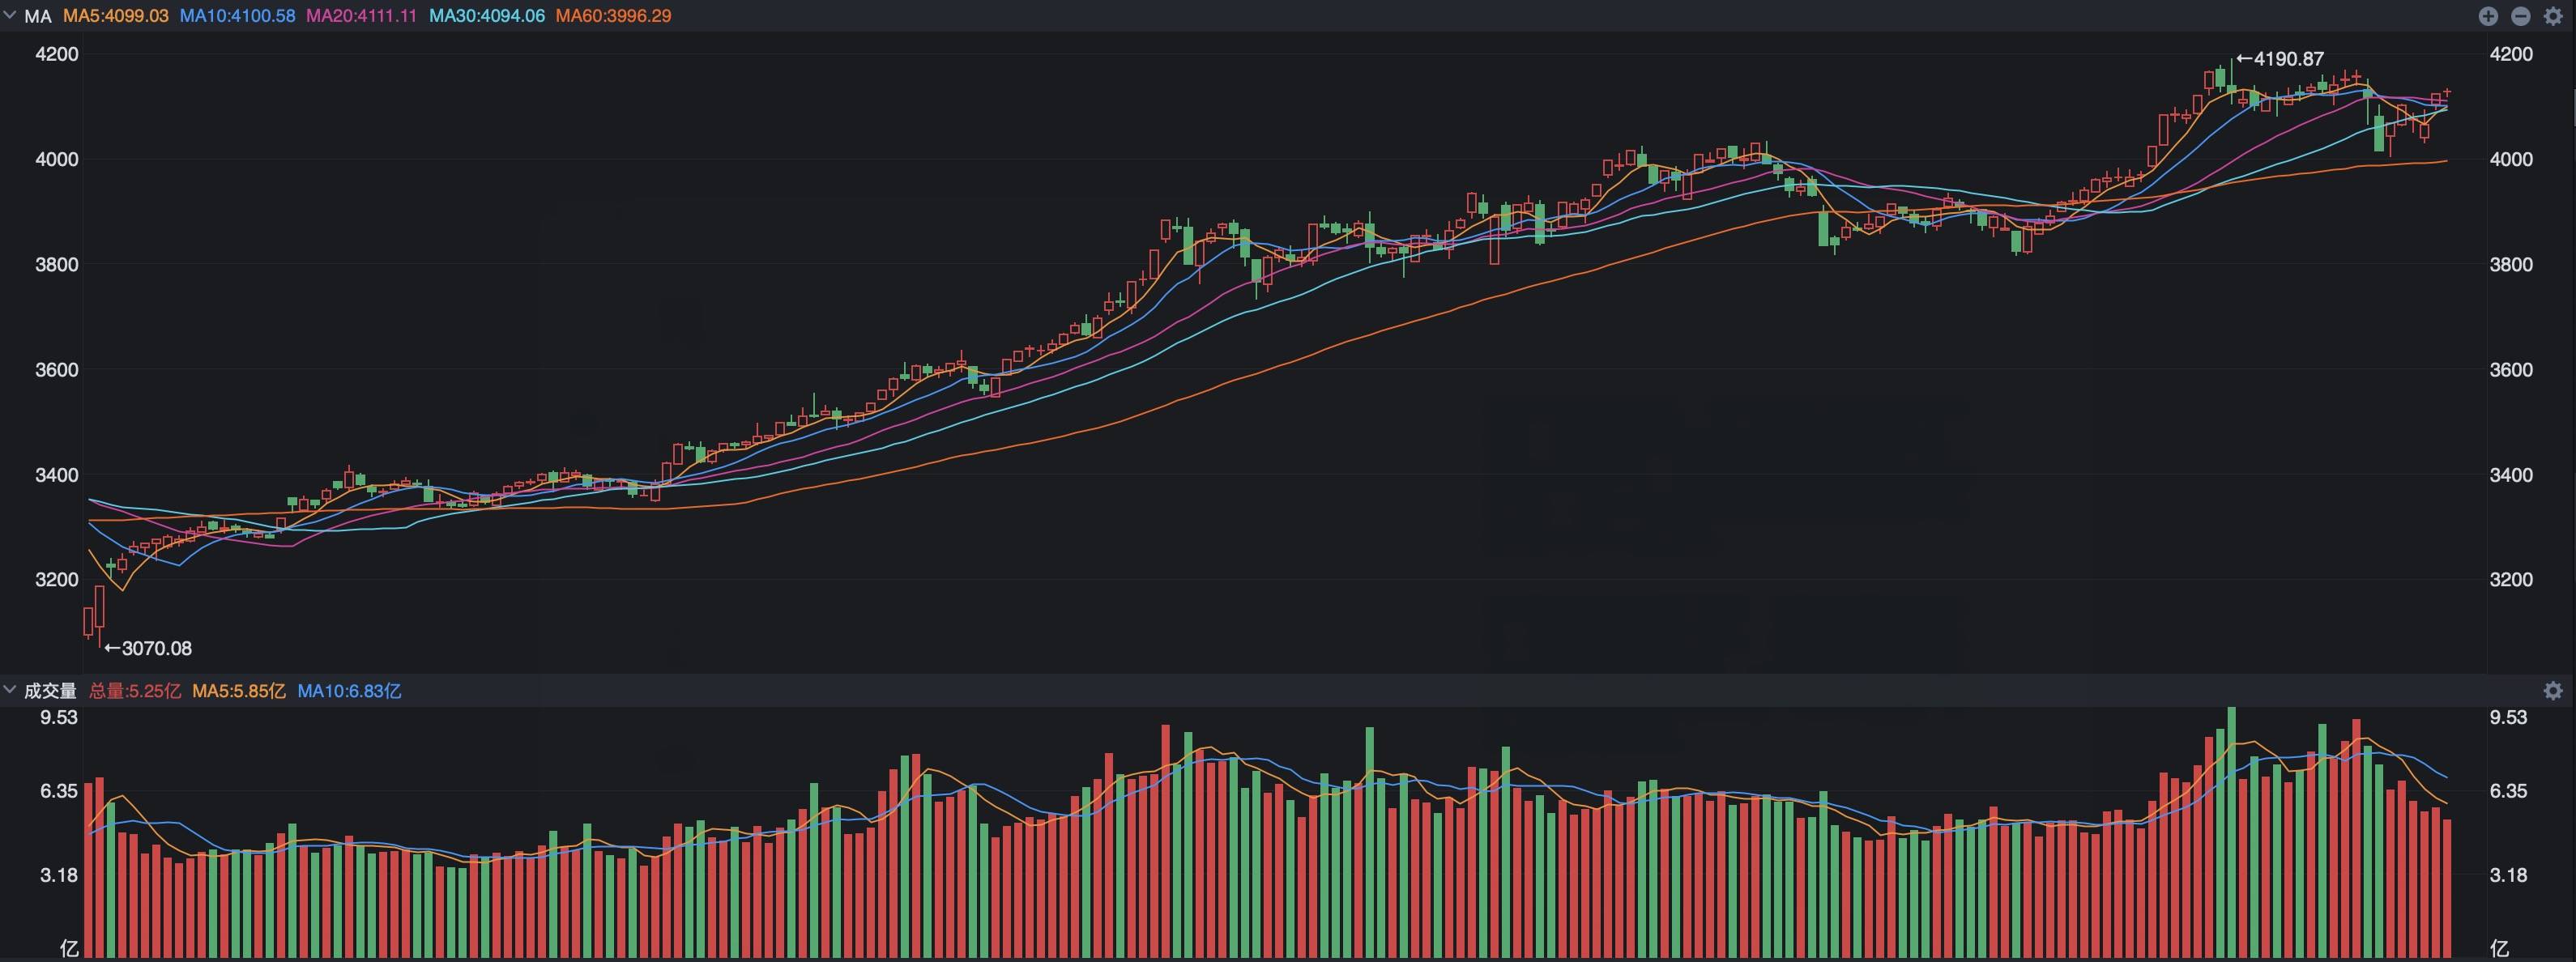Viewport: 2576px width, 962px height.
Task: Click the volume MA5:5.85亿 label
Action: 239,691
